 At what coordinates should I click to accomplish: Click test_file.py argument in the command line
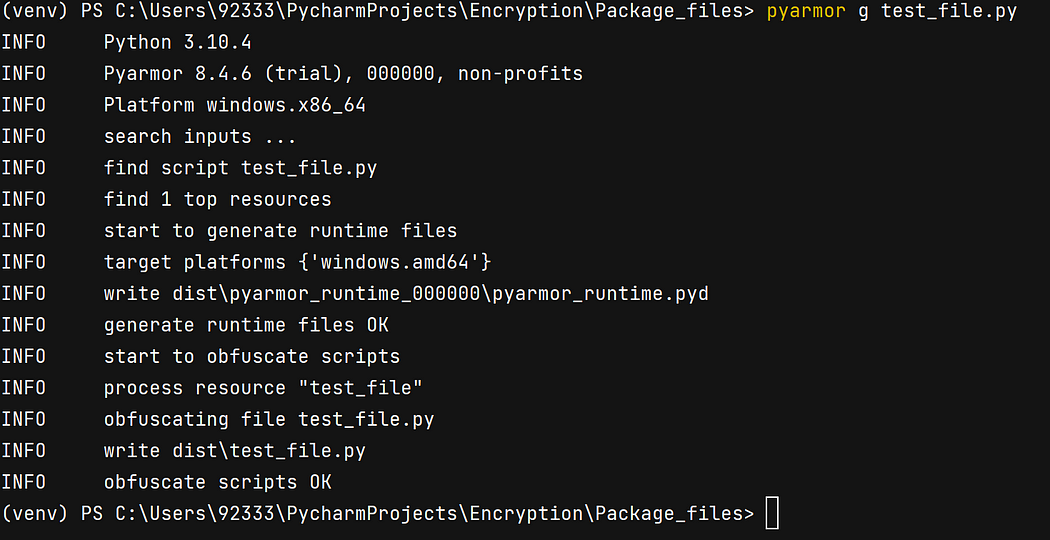[x=949, y=12]
